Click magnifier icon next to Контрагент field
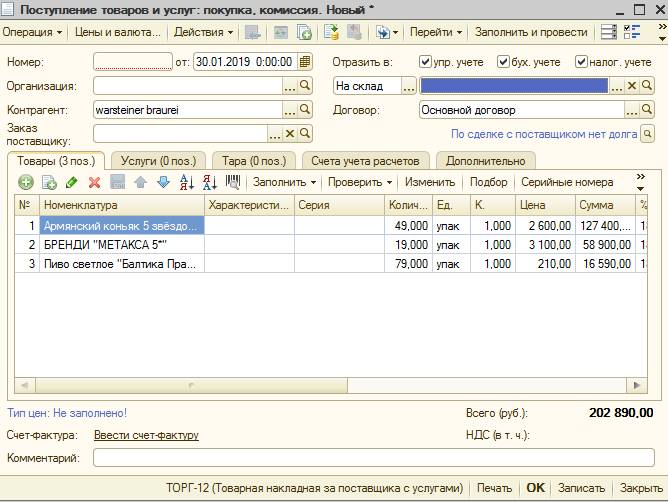Screen dimensions: 668x502 click(x=305, y=110)
